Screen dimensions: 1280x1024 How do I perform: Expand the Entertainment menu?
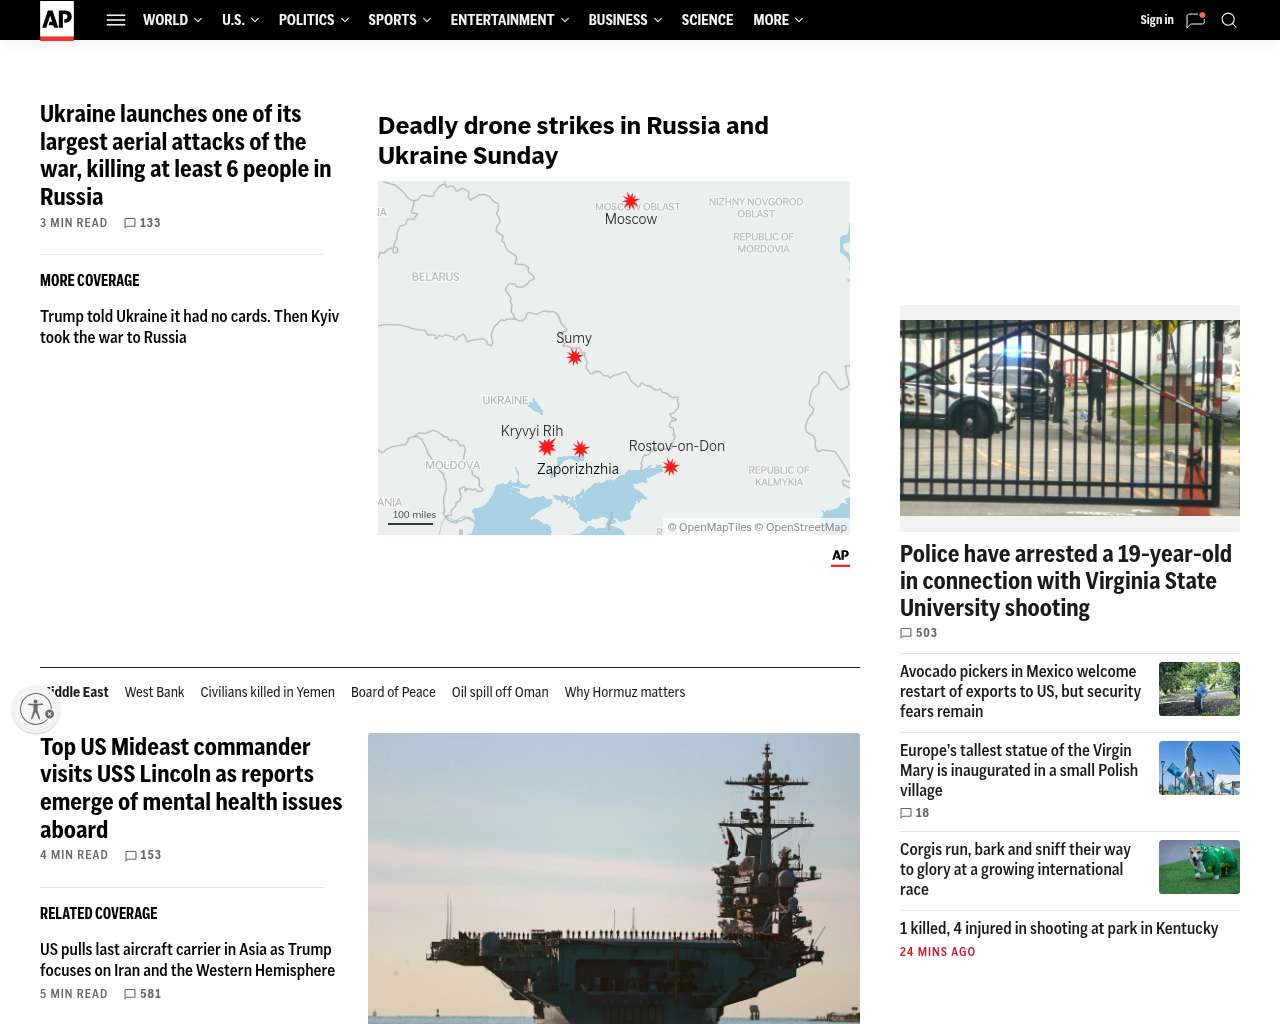click(x=509, y=20)
